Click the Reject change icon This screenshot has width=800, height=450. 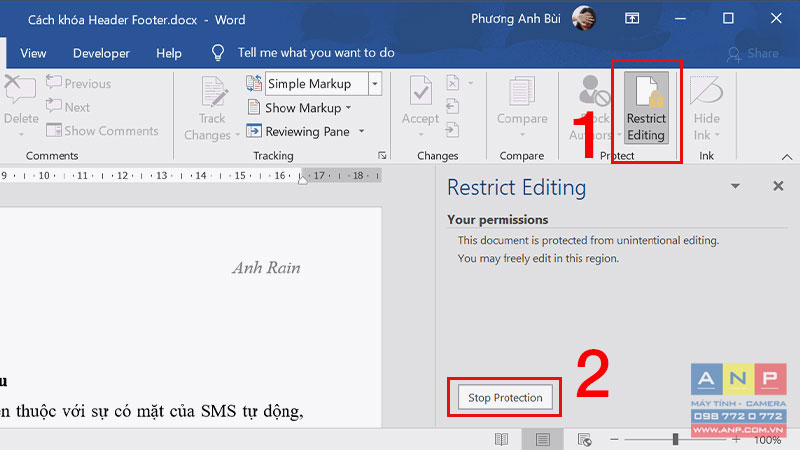[453, 83]
